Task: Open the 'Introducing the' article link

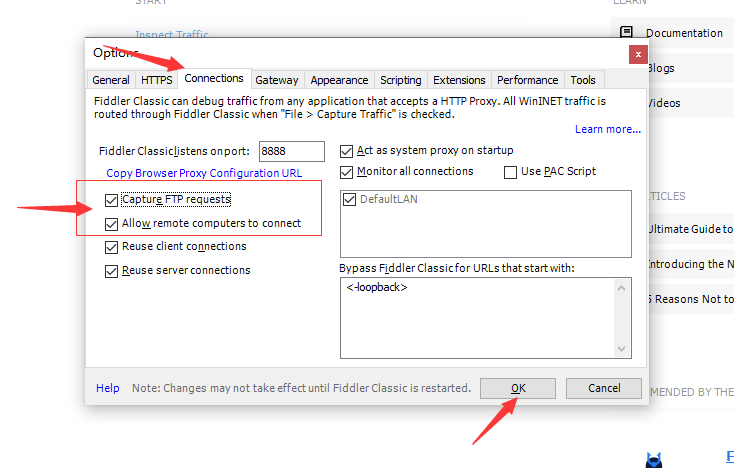Action: click(691, 264)
